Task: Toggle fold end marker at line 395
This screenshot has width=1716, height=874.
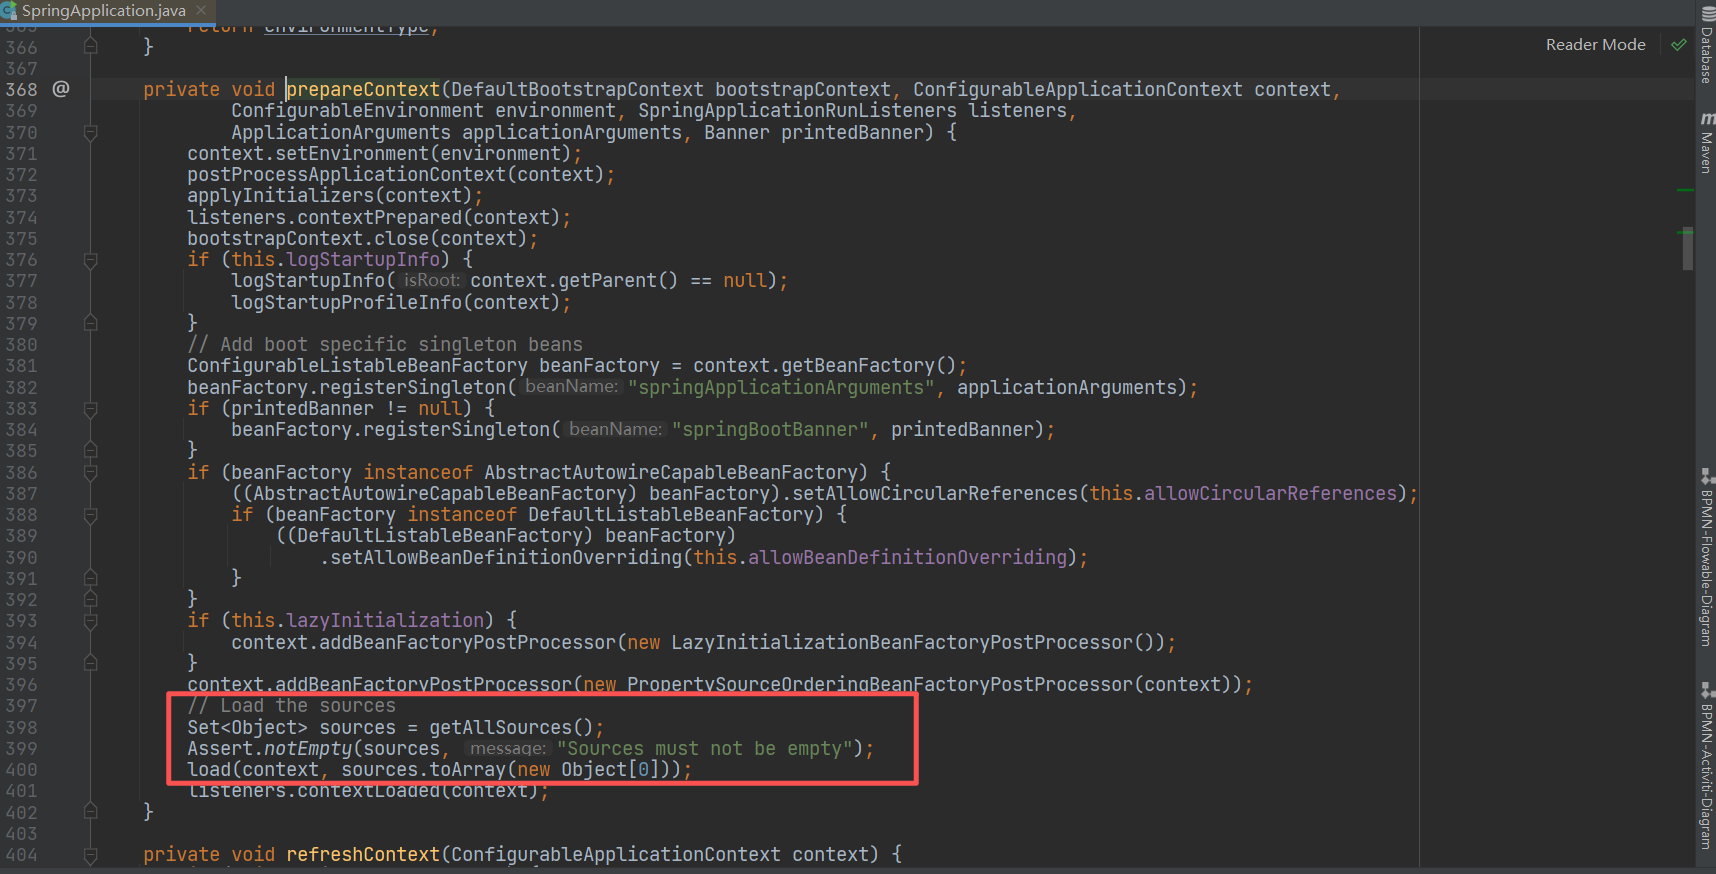Action: [x=91, y=663]
